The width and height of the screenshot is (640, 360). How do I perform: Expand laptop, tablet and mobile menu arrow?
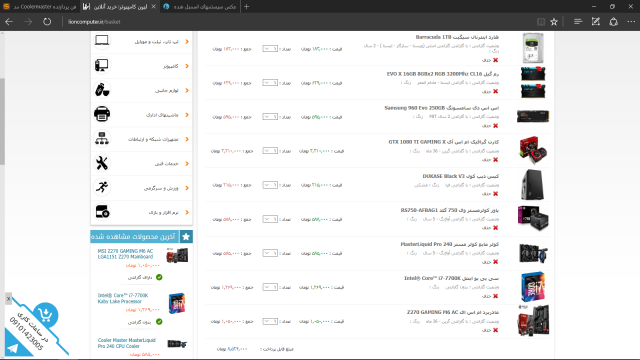click(x=187, y=42)
